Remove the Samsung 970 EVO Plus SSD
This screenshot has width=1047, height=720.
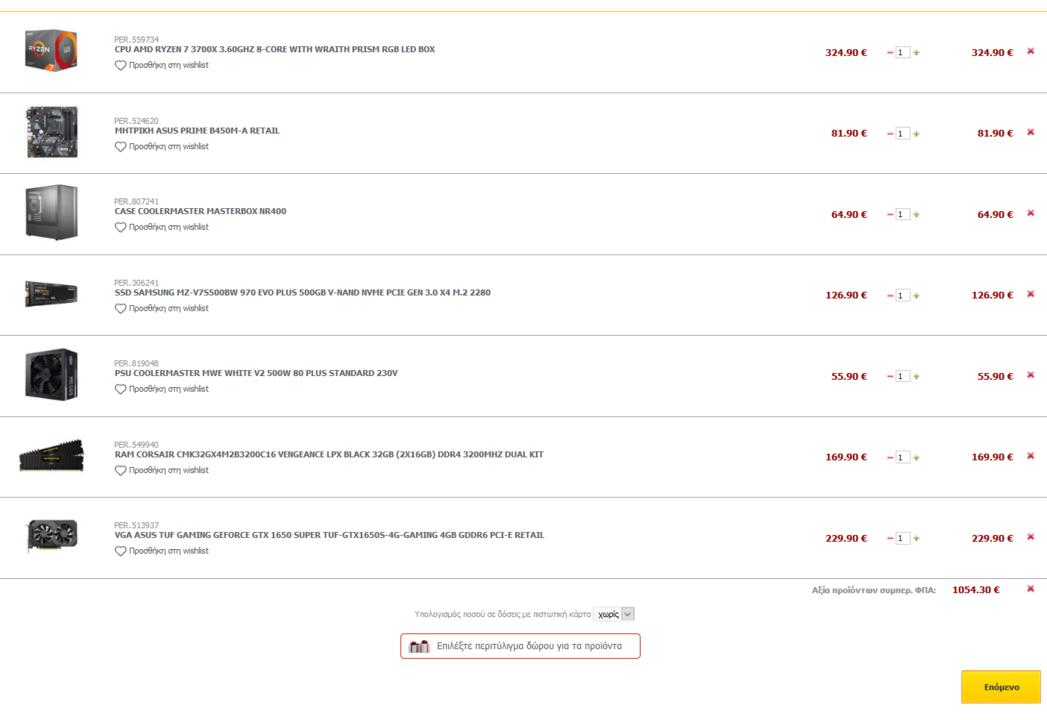coord(1030,294)
